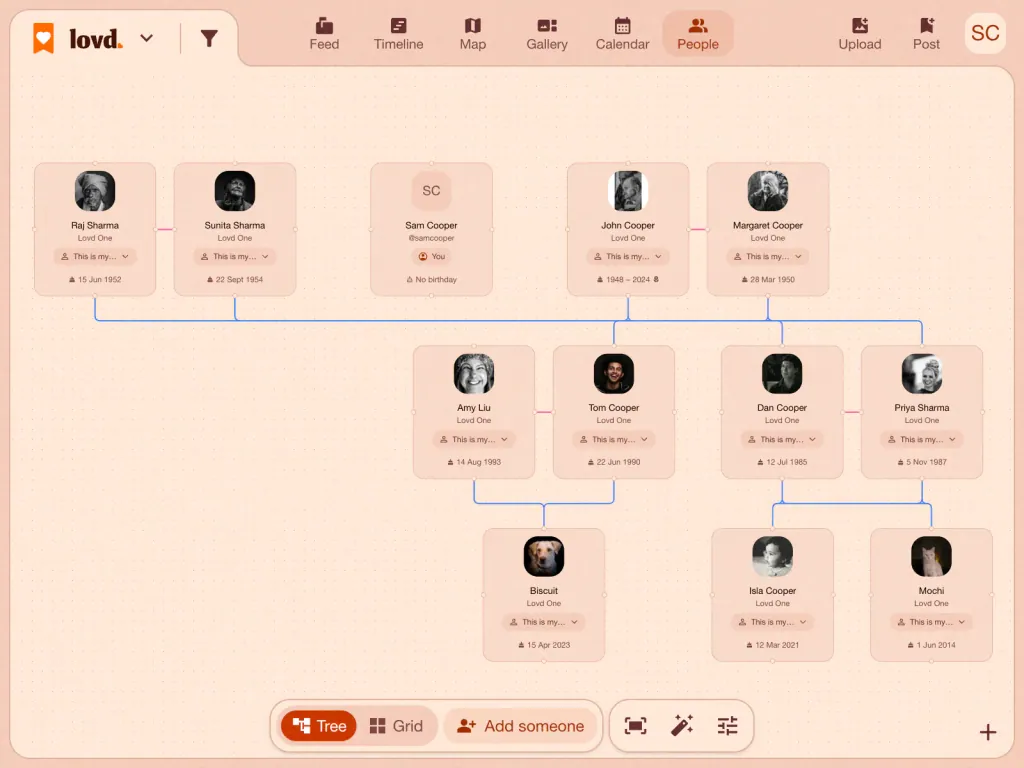Open Priya Sharma's relationship dropdown
1024x768 pixels.
922,440
